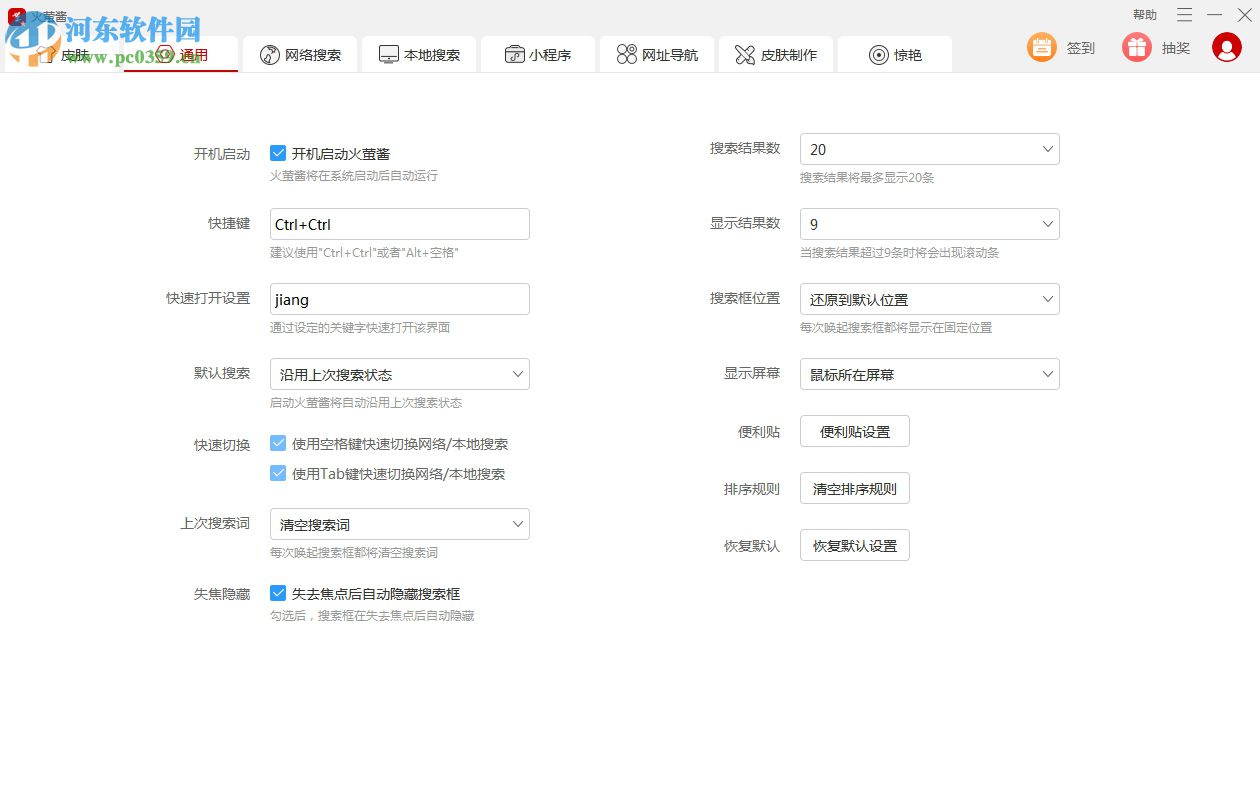Open the 皮肤制作 skin maker icon

tap(744, 54)
